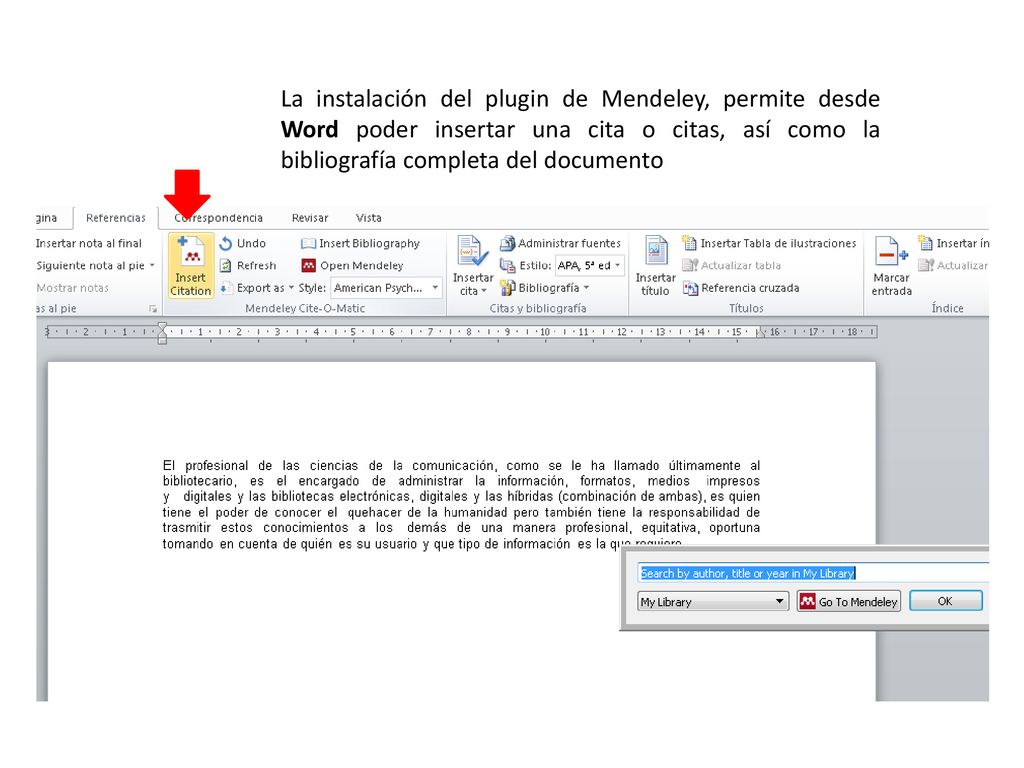Click the Go To Mendeley button

[848, 601]
